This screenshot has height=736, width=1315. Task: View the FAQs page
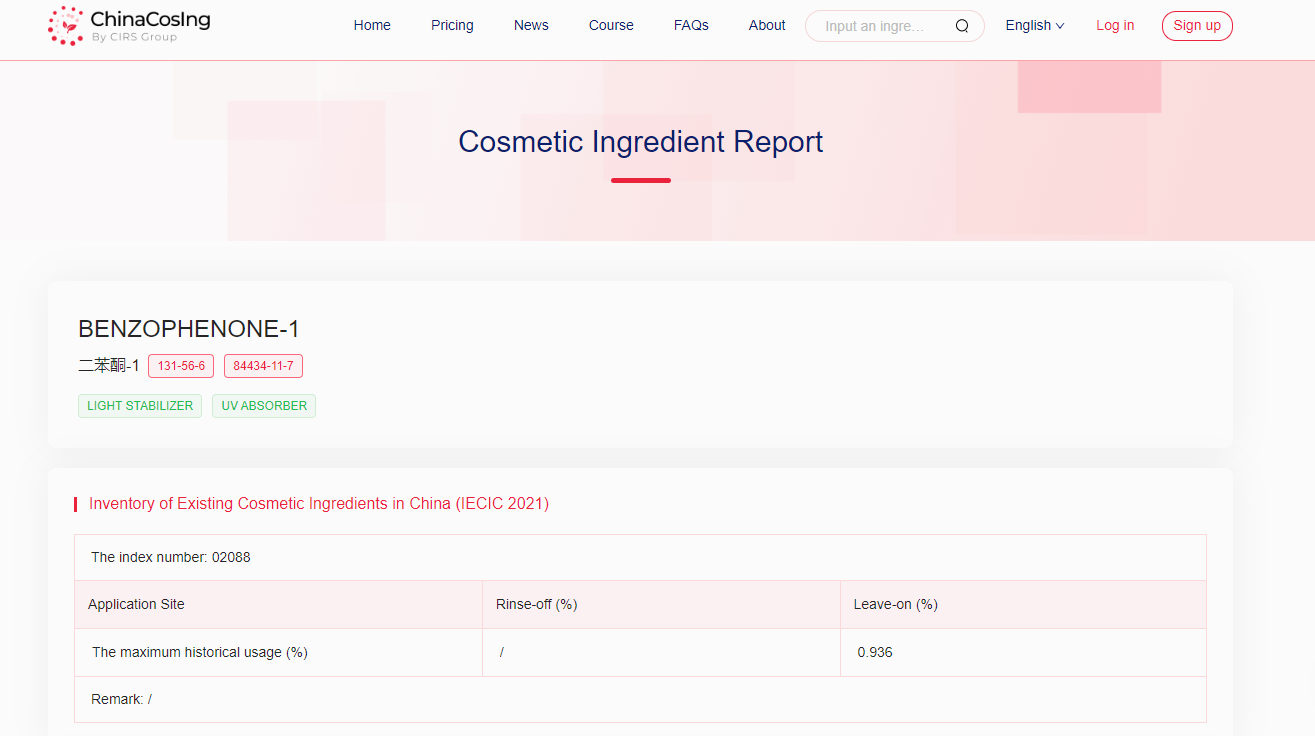(x=691, y=26)
